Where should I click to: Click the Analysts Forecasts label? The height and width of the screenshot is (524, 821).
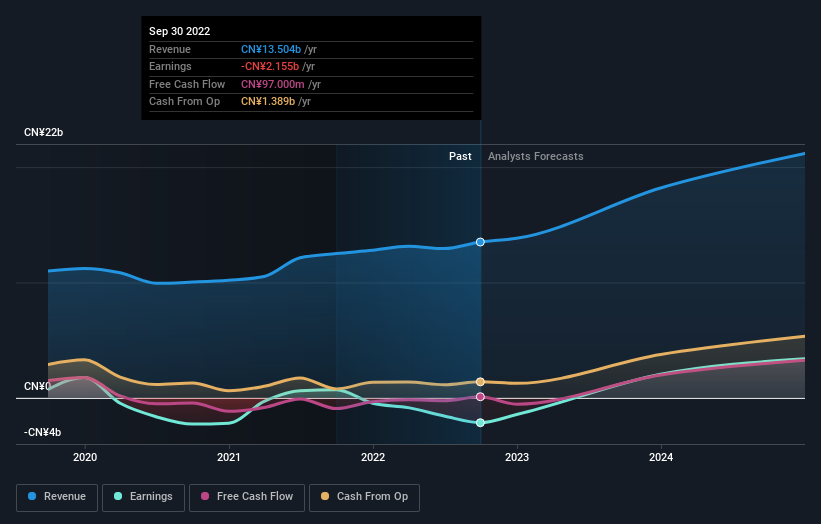[536, 156]
